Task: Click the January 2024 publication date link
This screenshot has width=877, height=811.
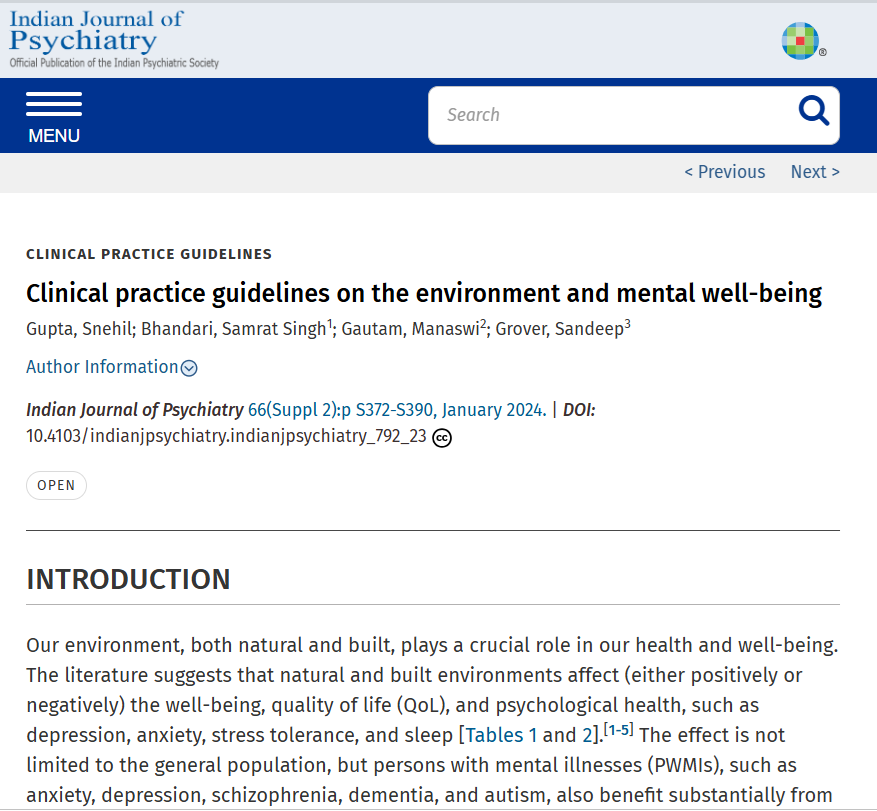Action: point(492,410)
